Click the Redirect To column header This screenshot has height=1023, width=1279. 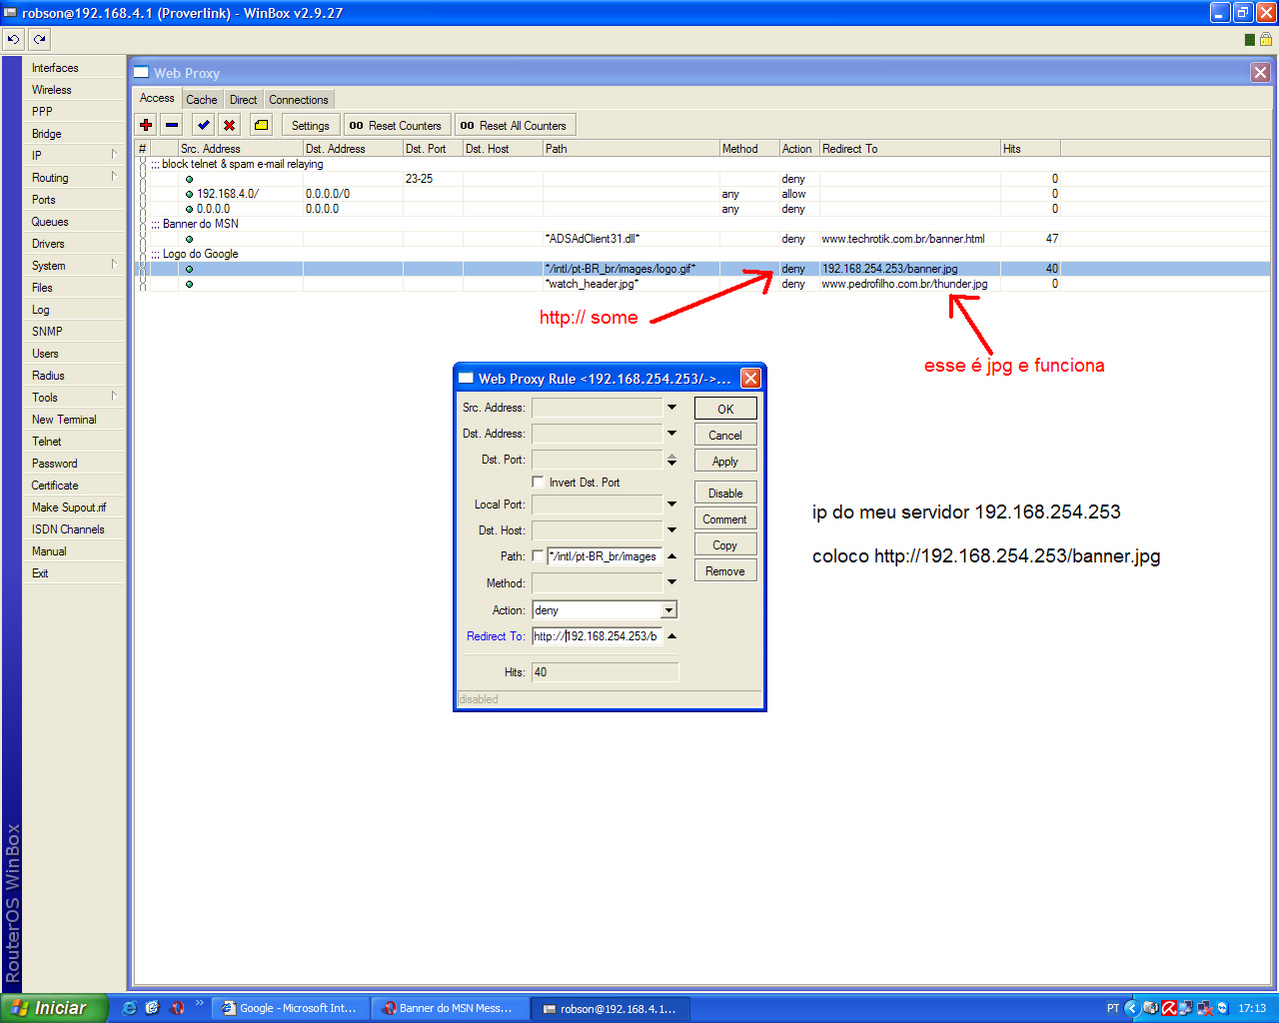coord(909,148)
